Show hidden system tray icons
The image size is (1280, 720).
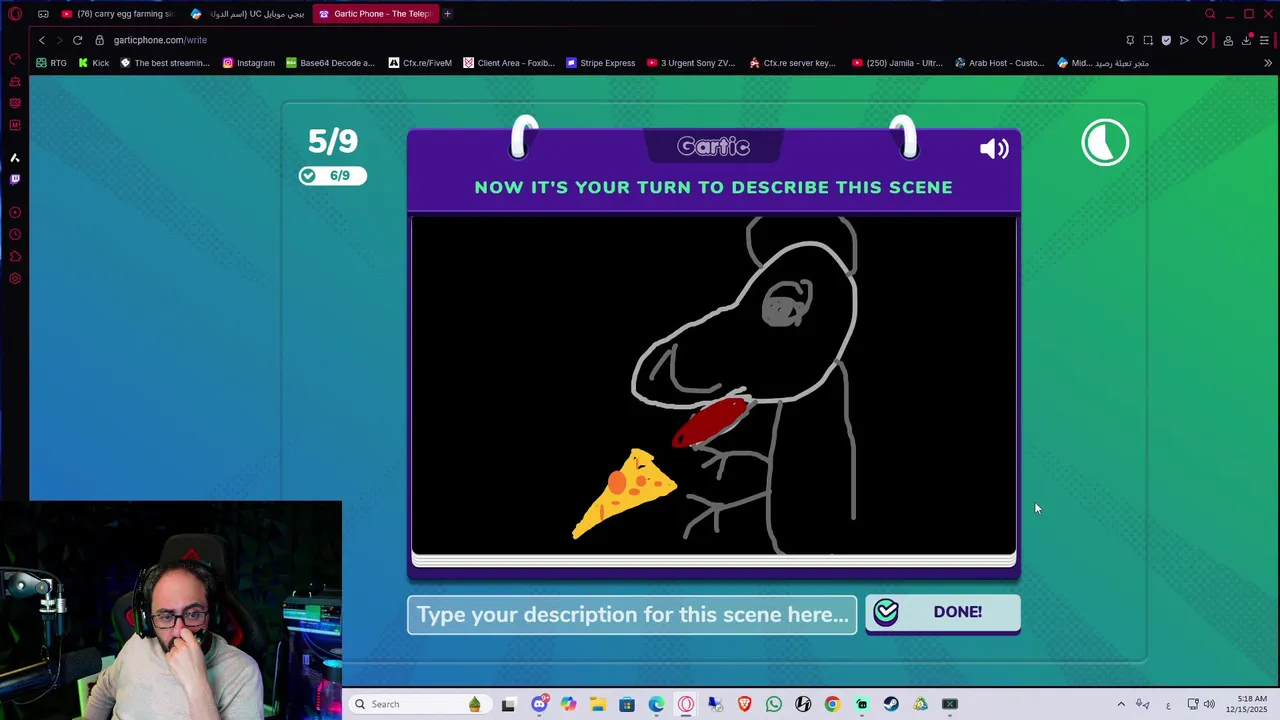point(1121,704)
